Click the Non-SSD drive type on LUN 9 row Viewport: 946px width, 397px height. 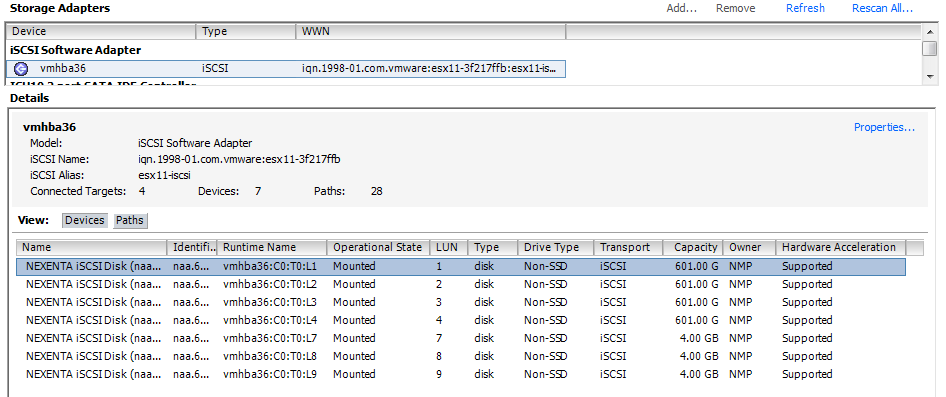tap(545, 375)
